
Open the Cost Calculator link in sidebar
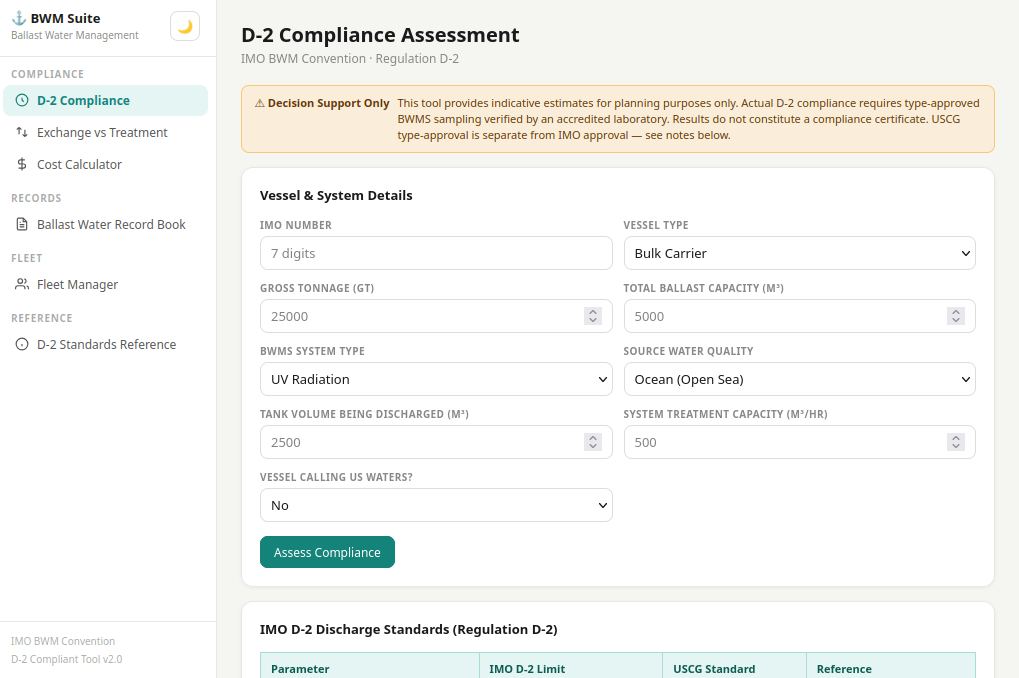click(79, 164)
